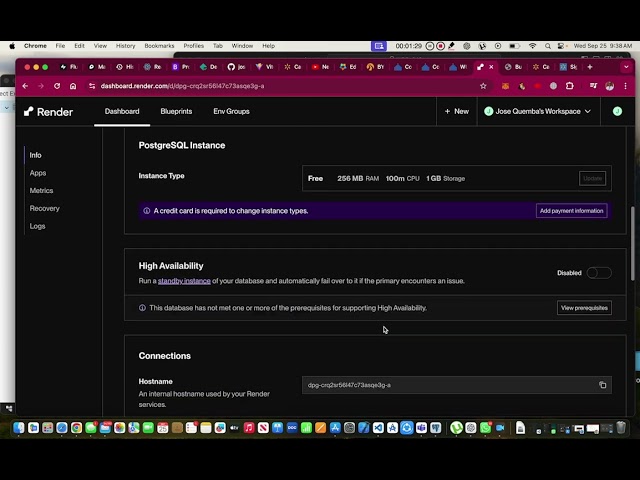Click the View prerequisites button
This screenshot has width=640, height=480.
pyautogui.click(x=584, y=308)
